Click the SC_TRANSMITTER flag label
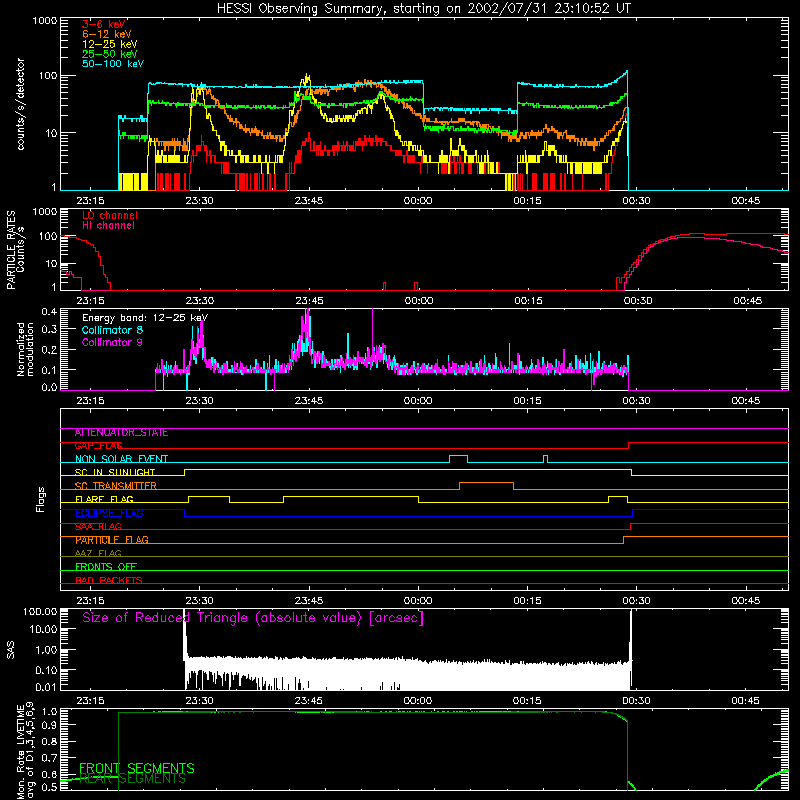Image resolution: width=800 pixels, height=800 pixels. point(115,486)
